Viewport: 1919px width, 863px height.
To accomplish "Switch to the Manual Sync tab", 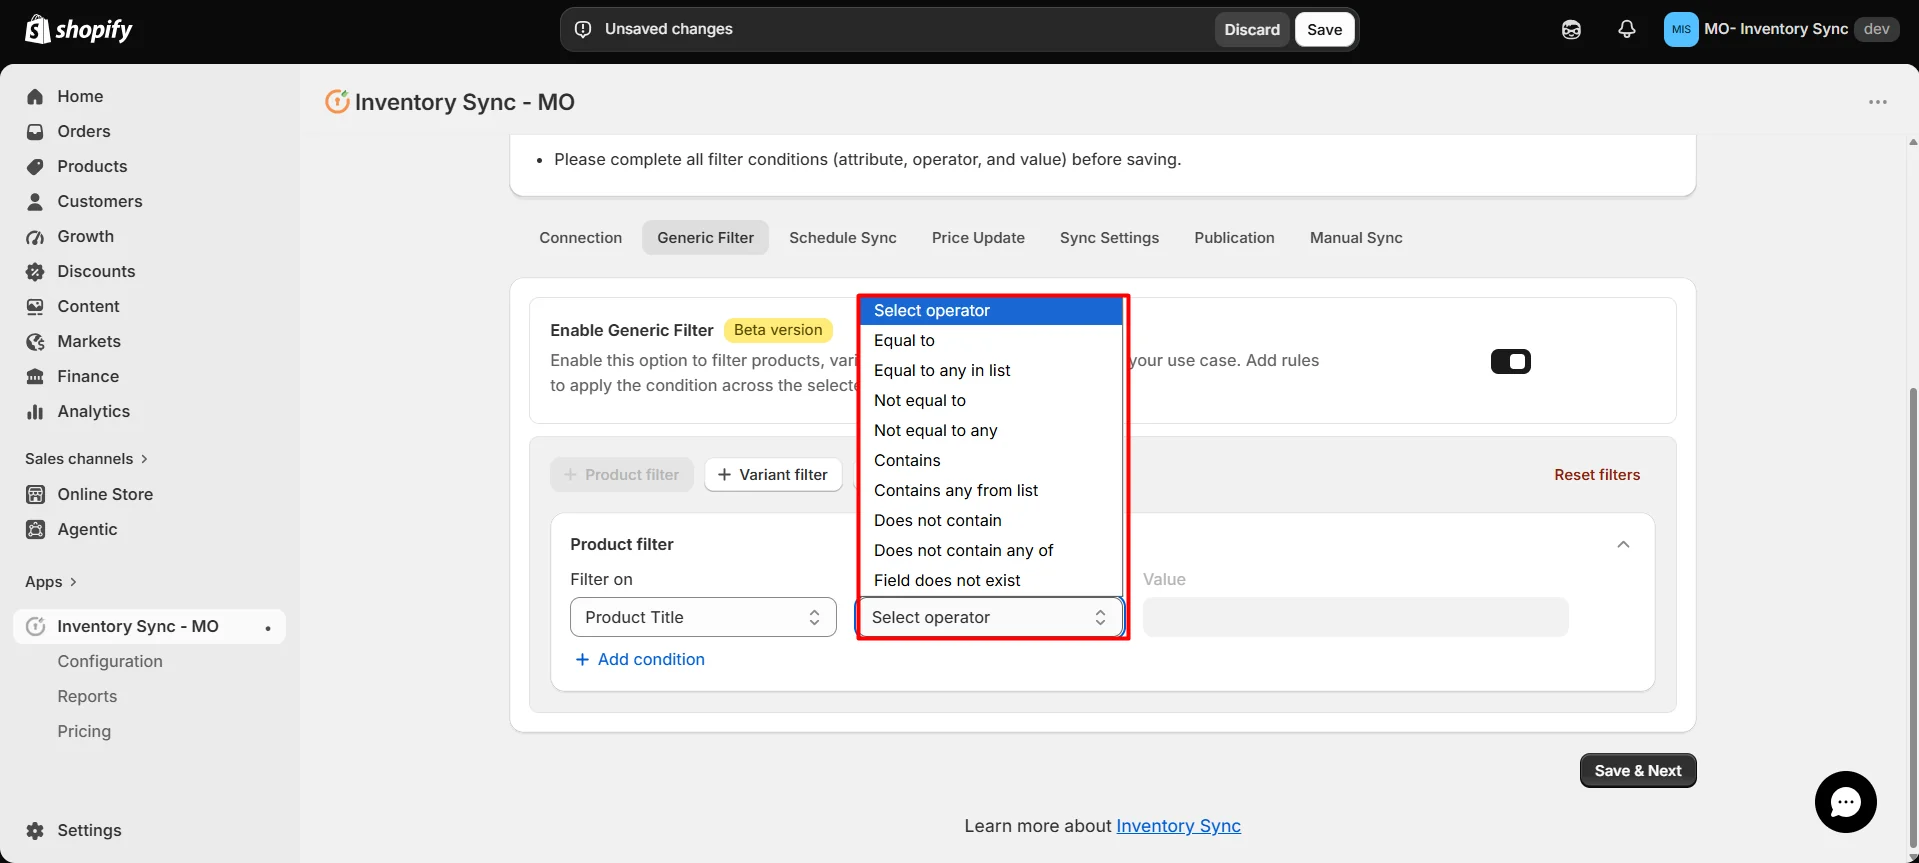I will (1356, 237).
